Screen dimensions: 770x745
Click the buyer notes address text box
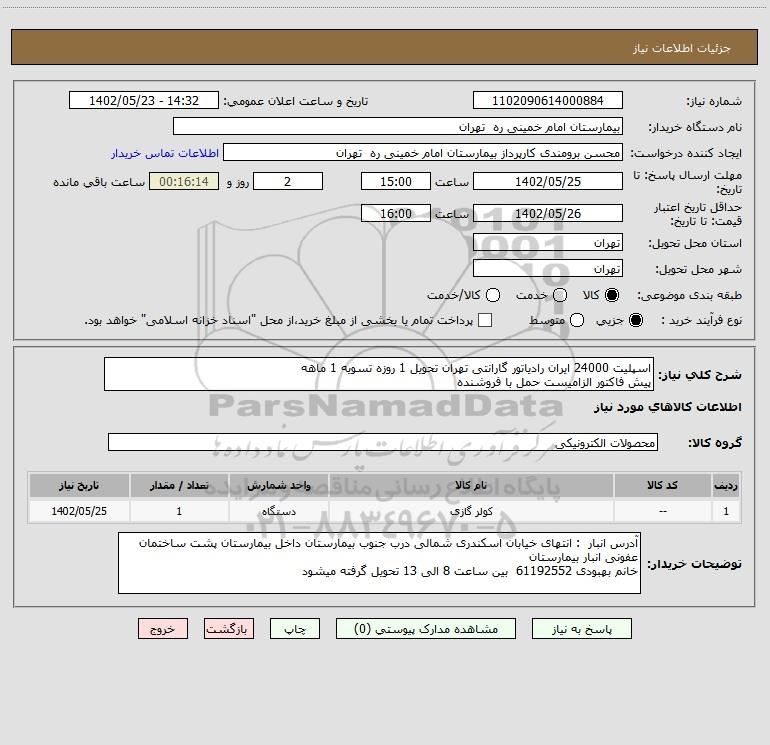[x=379, y=563]
